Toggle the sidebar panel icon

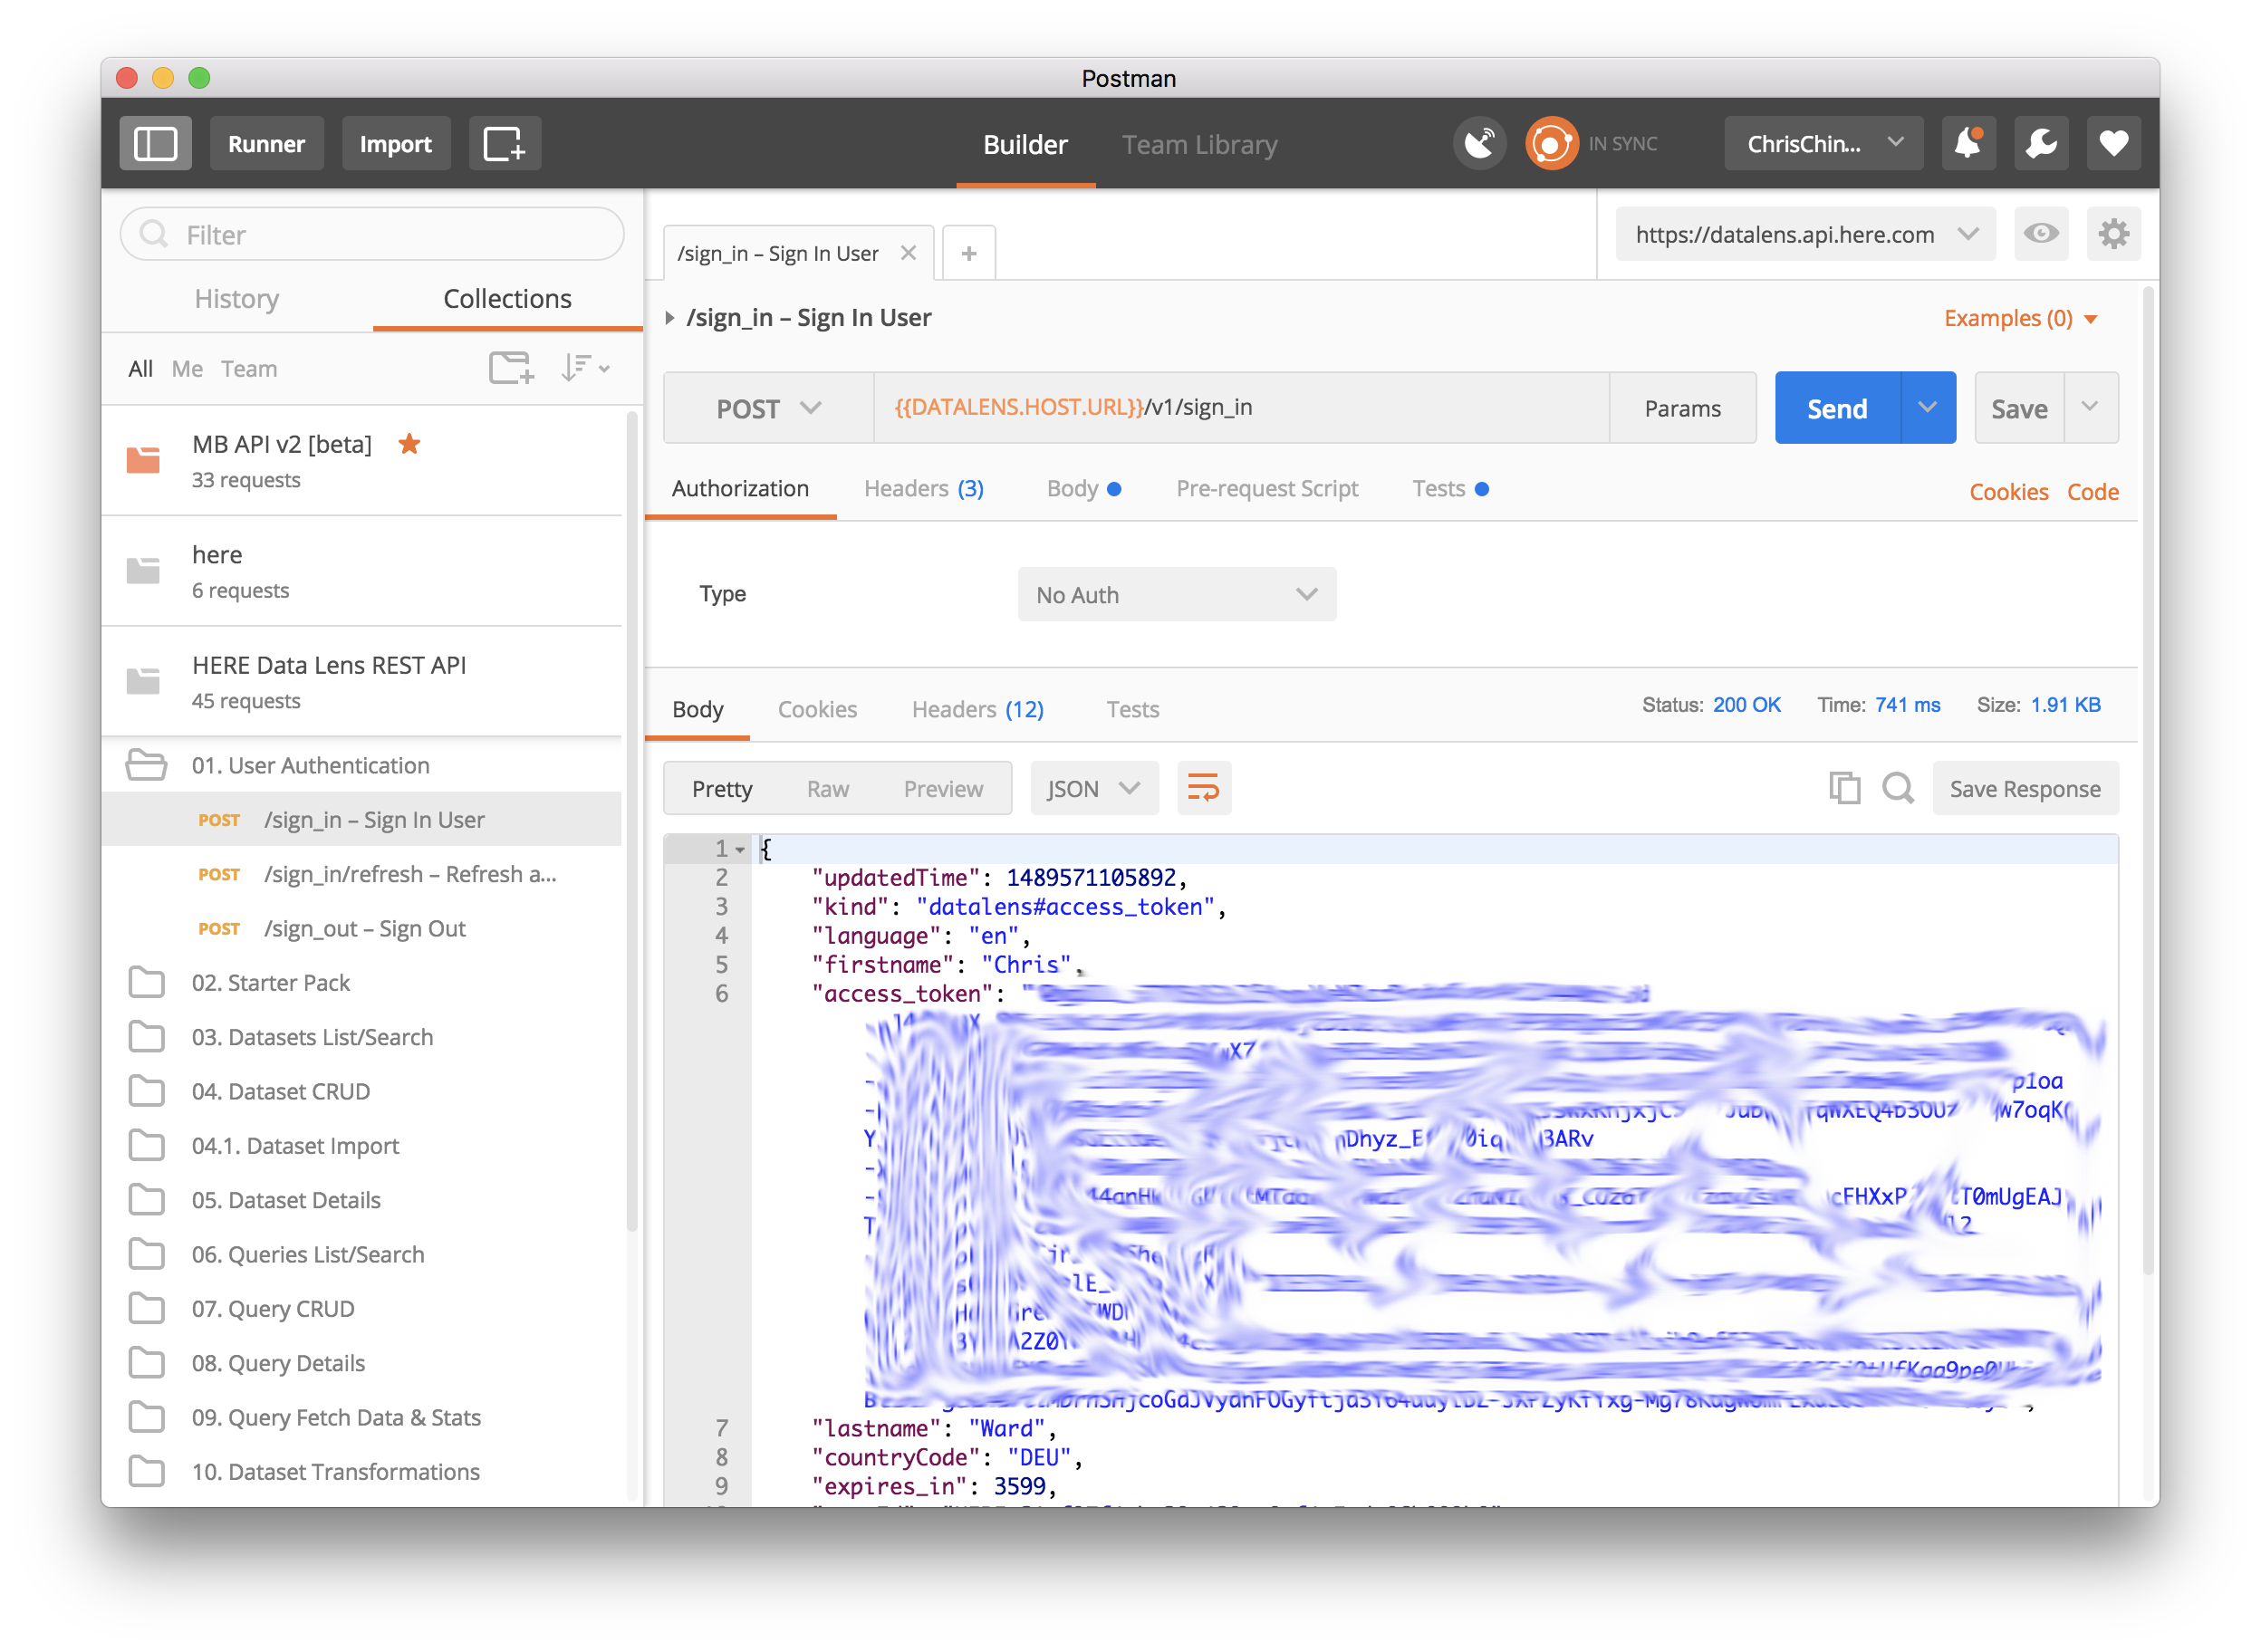(x=155, y=143)
